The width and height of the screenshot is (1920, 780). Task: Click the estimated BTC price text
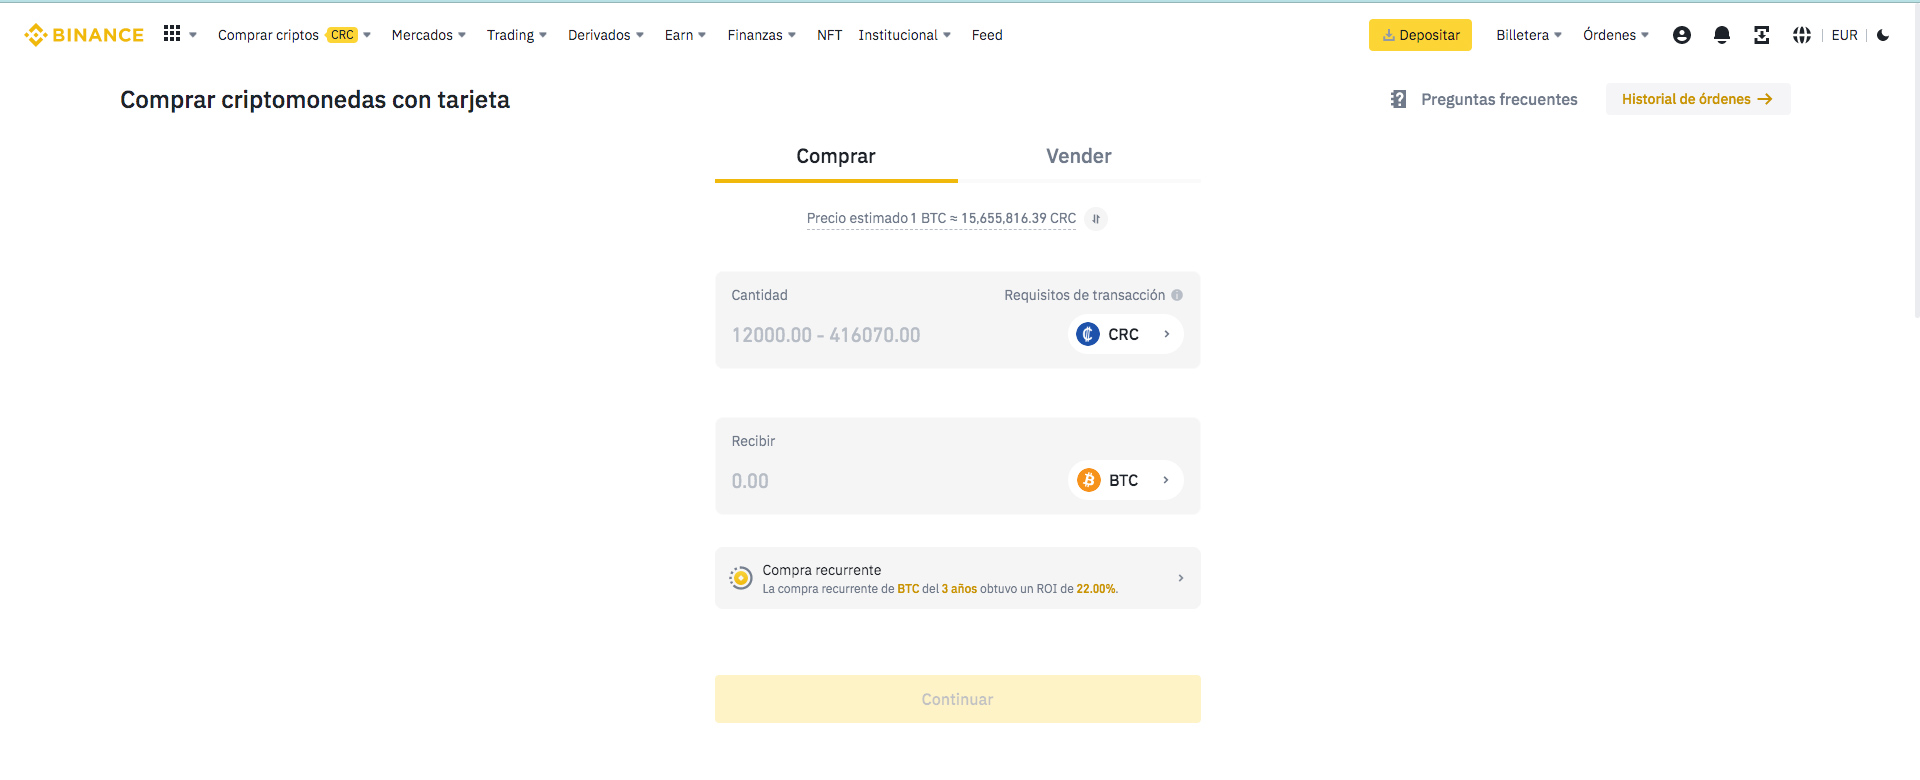(941, 218)
